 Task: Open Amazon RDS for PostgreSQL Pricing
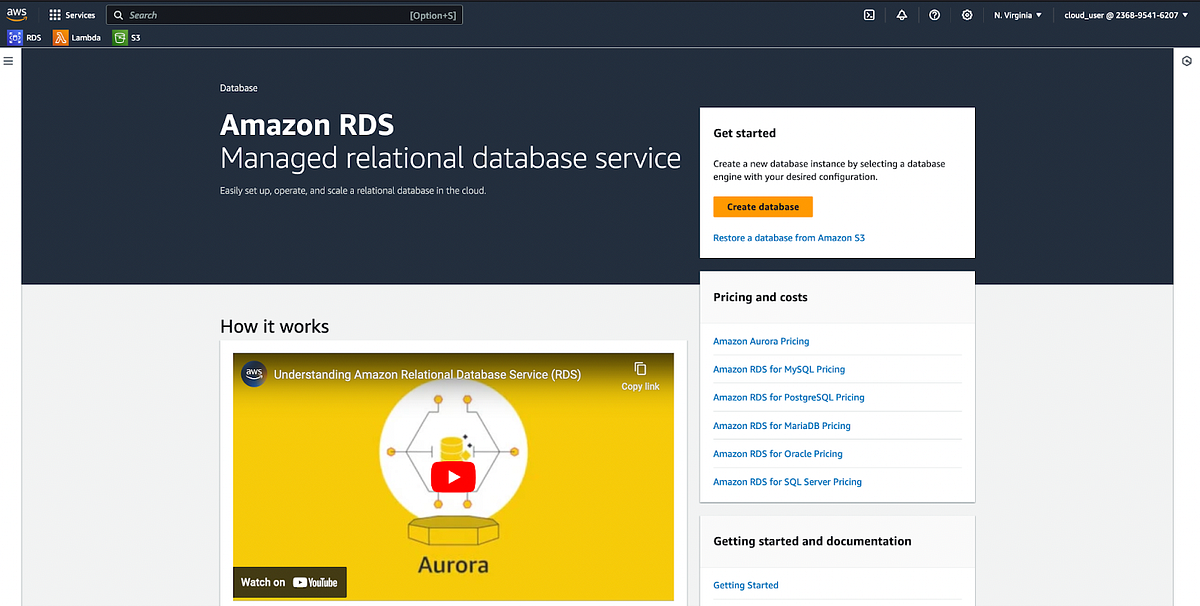point(789,397)
